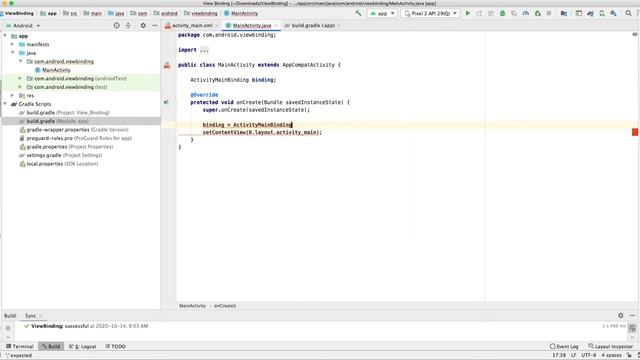The image size is (640, 360).
Task: Select the Sync tab in Build panel
Action: pyautogui.click(x=30, y=316)
